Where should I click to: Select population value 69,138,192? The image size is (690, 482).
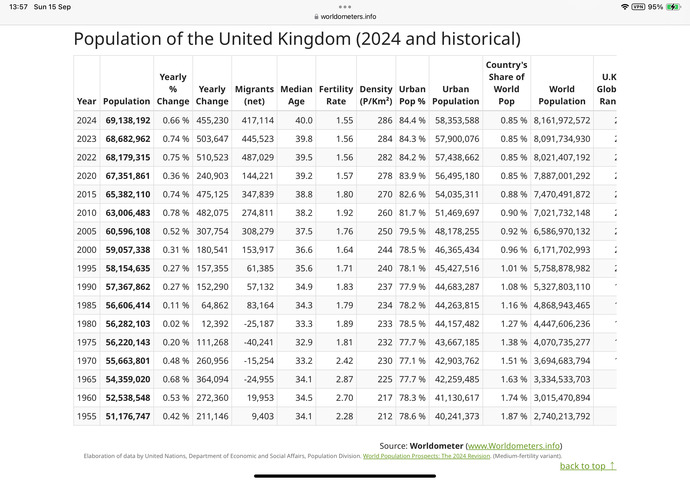click(128, 120)
